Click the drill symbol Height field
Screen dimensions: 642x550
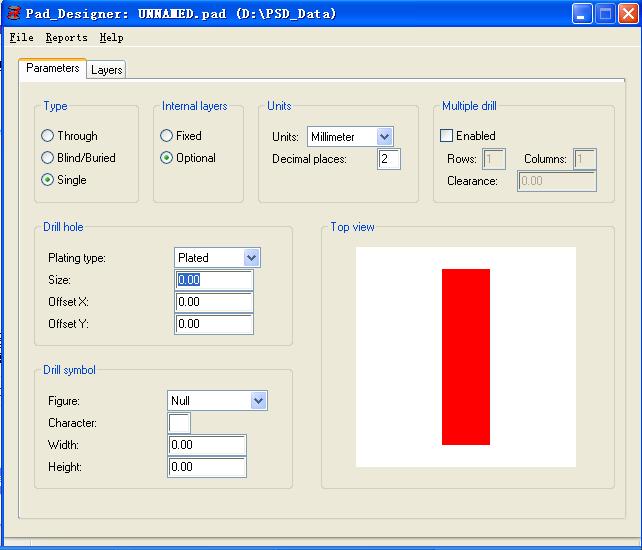coord(207,467)
